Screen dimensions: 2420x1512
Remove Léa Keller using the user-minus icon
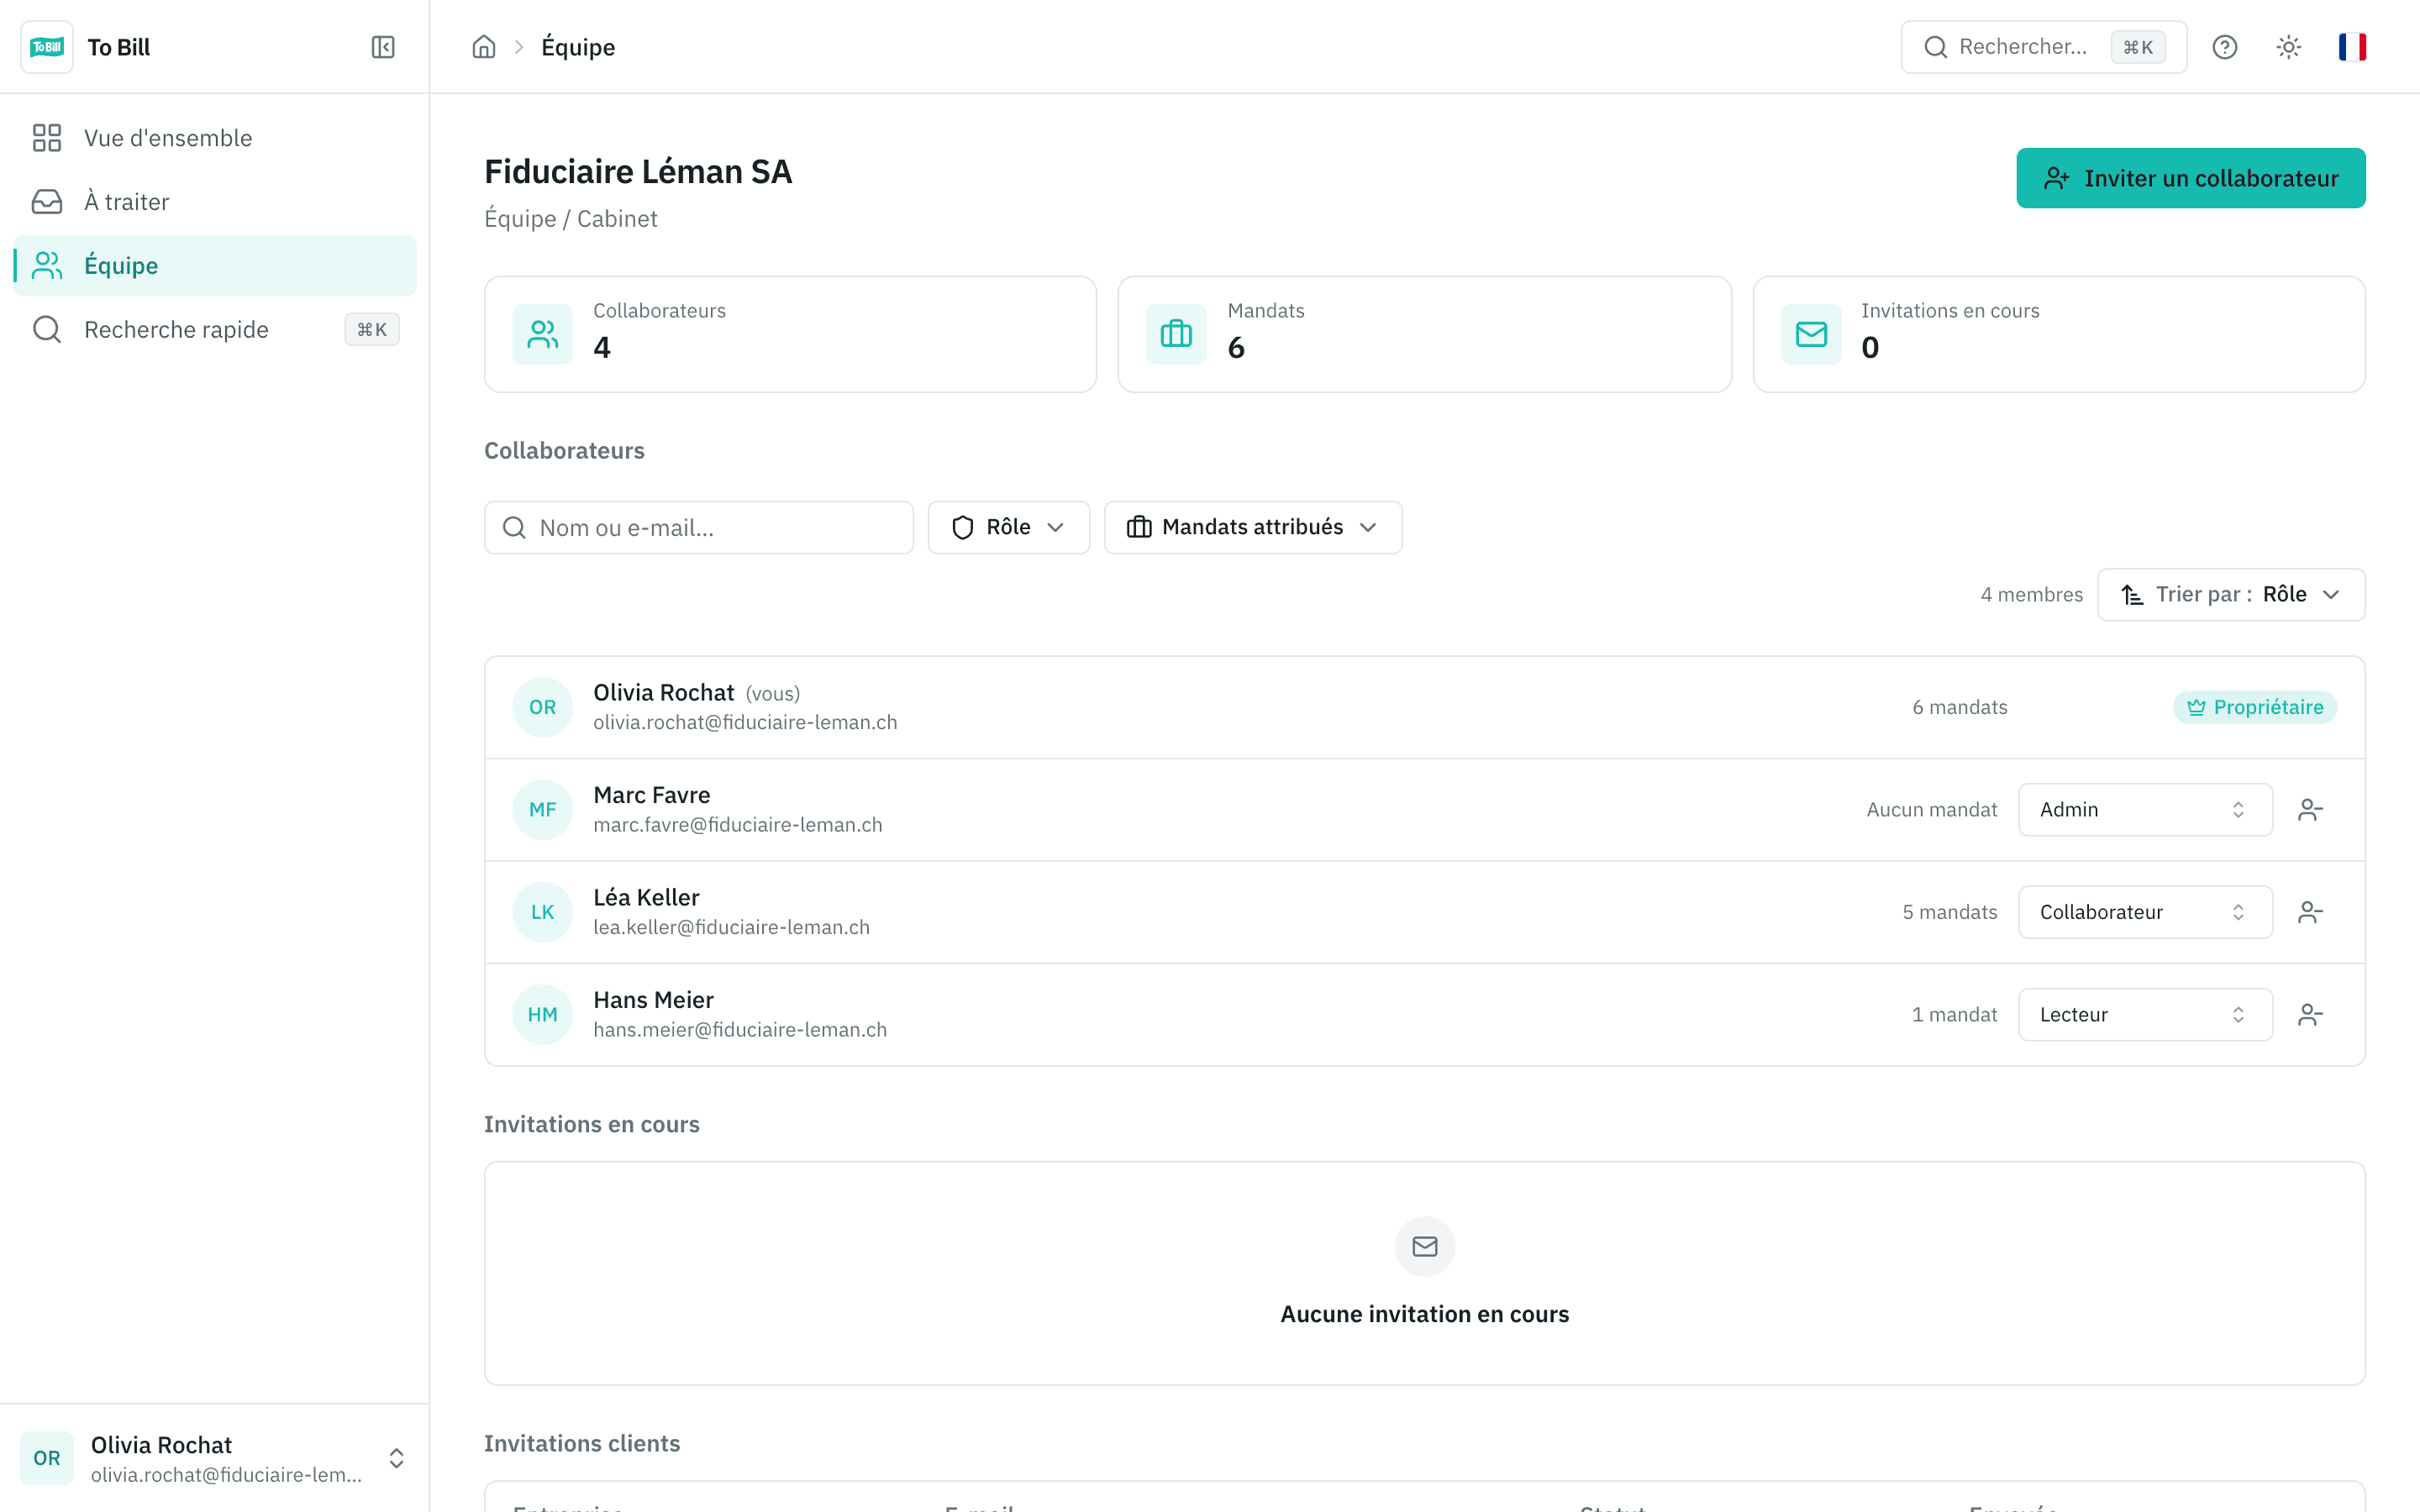point(2310,912)
